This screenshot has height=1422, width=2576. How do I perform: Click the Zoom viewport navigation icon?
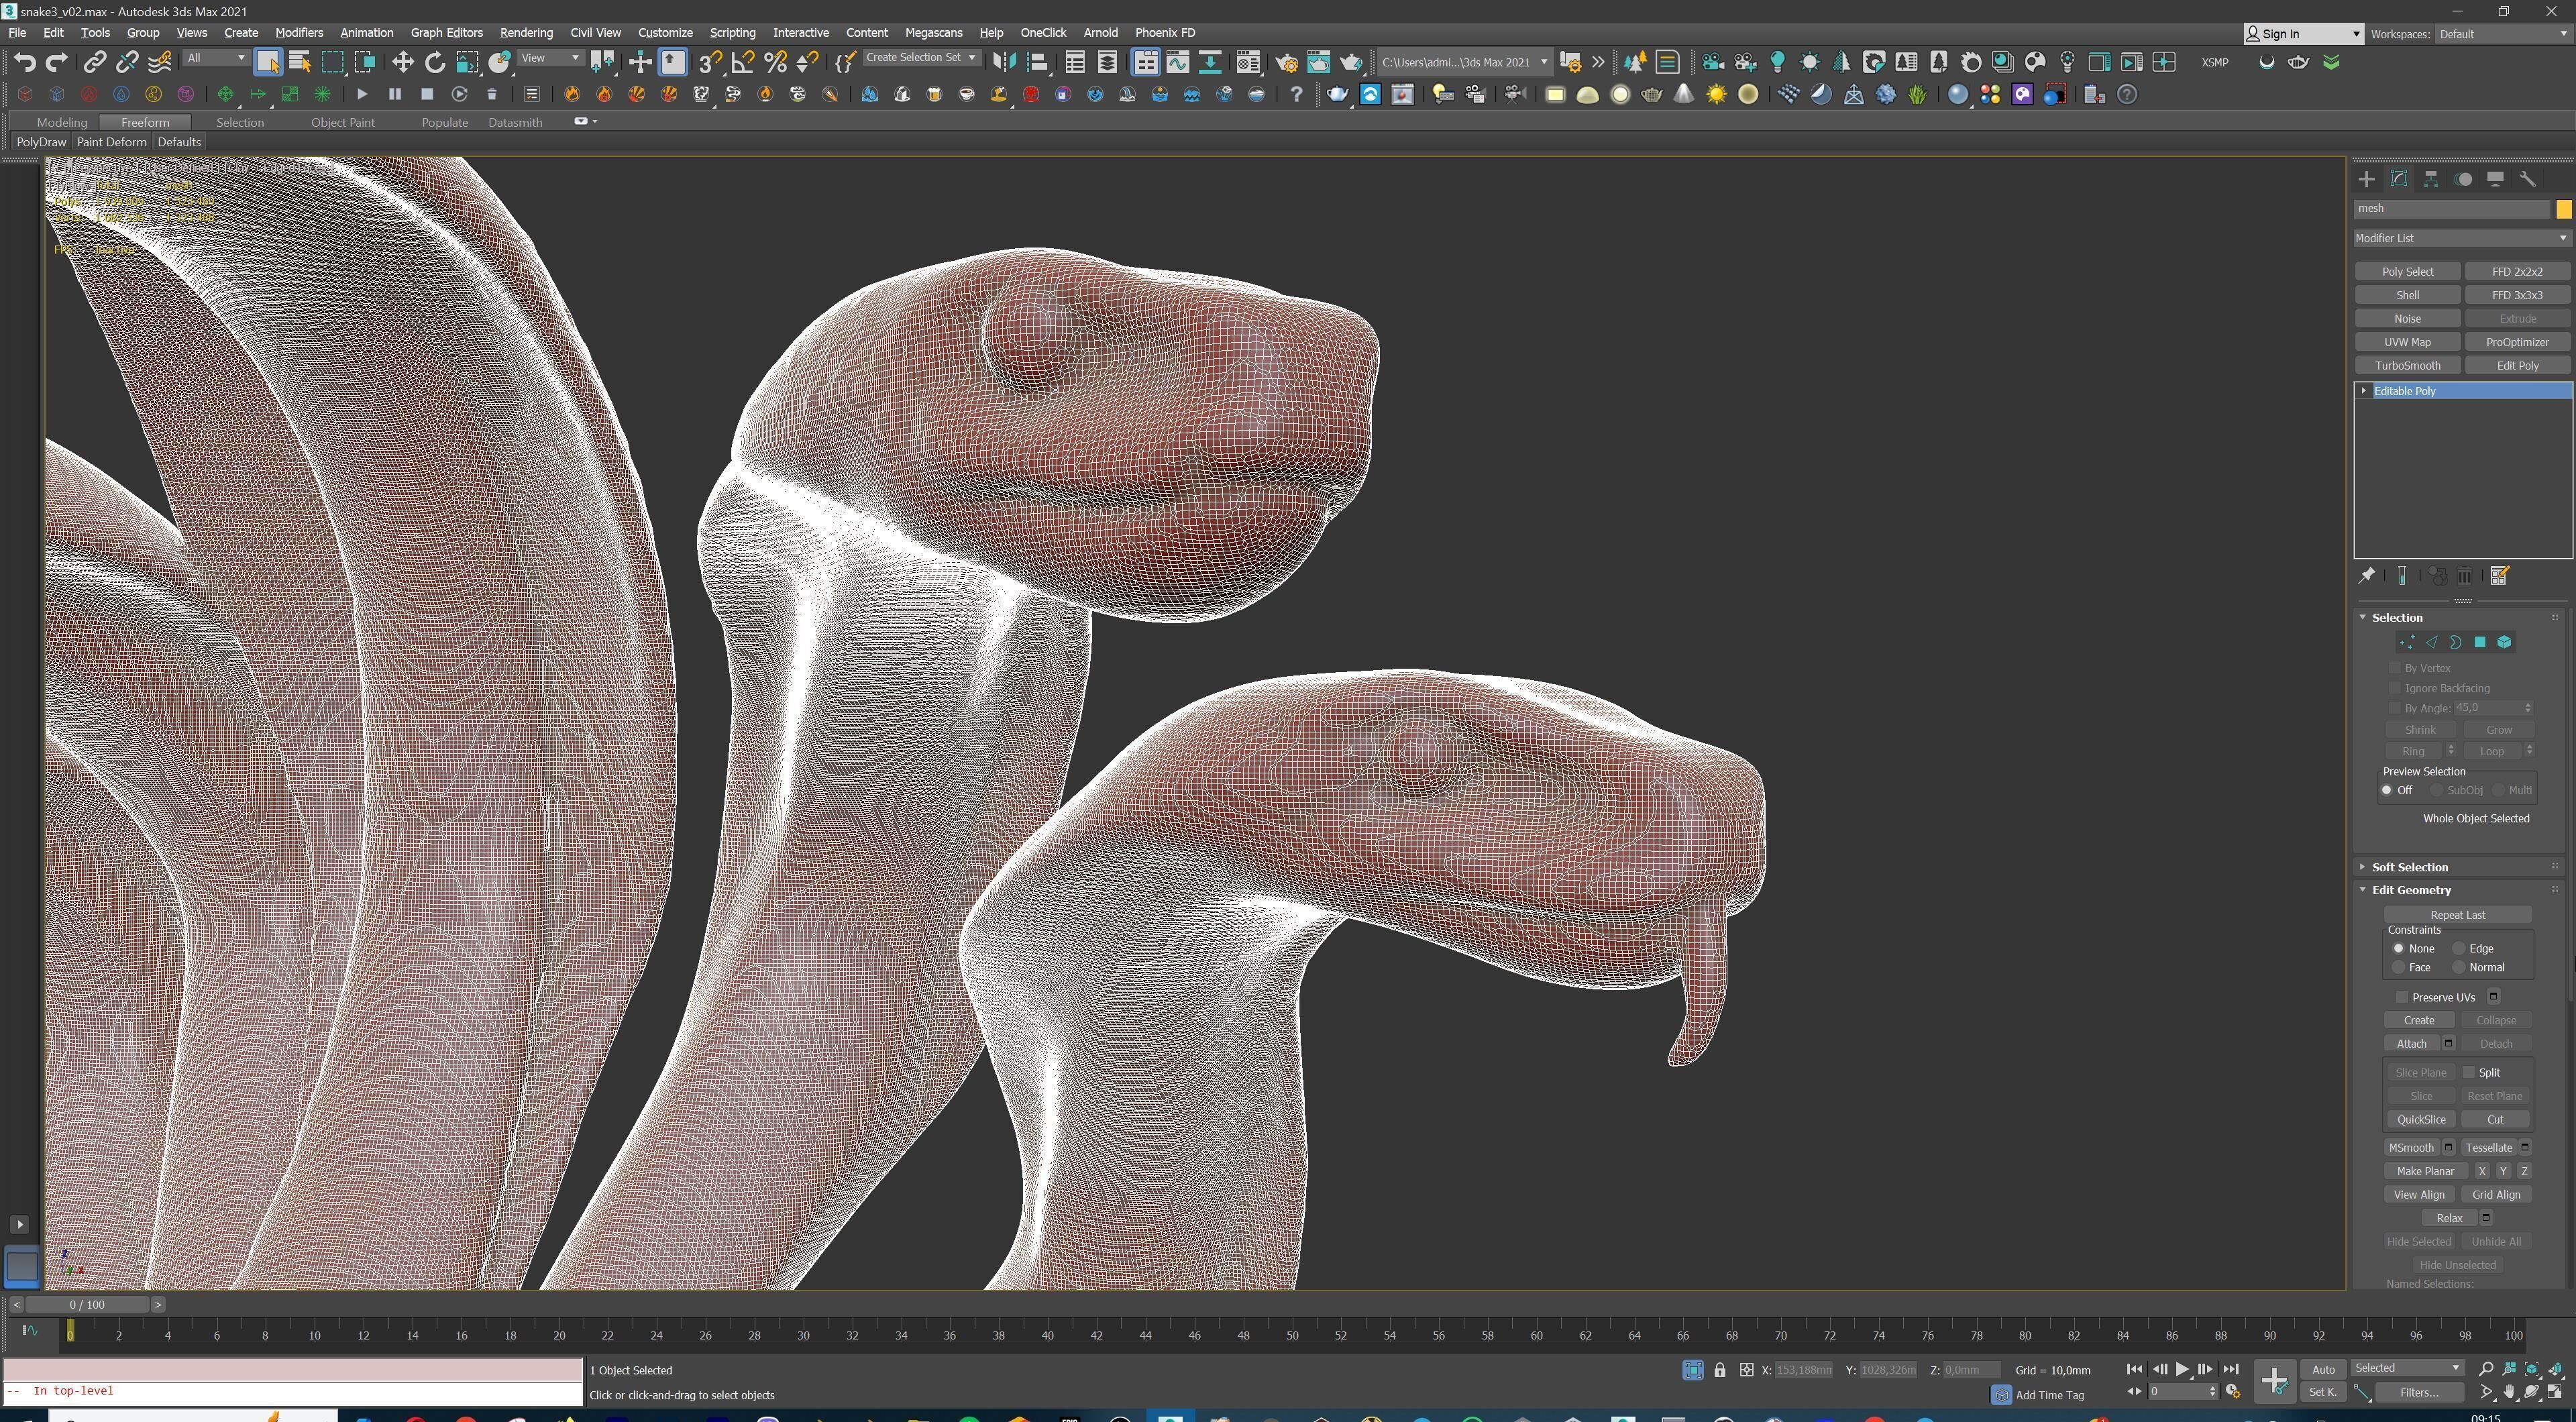pyautogui.click(x=2486, y=1369)
